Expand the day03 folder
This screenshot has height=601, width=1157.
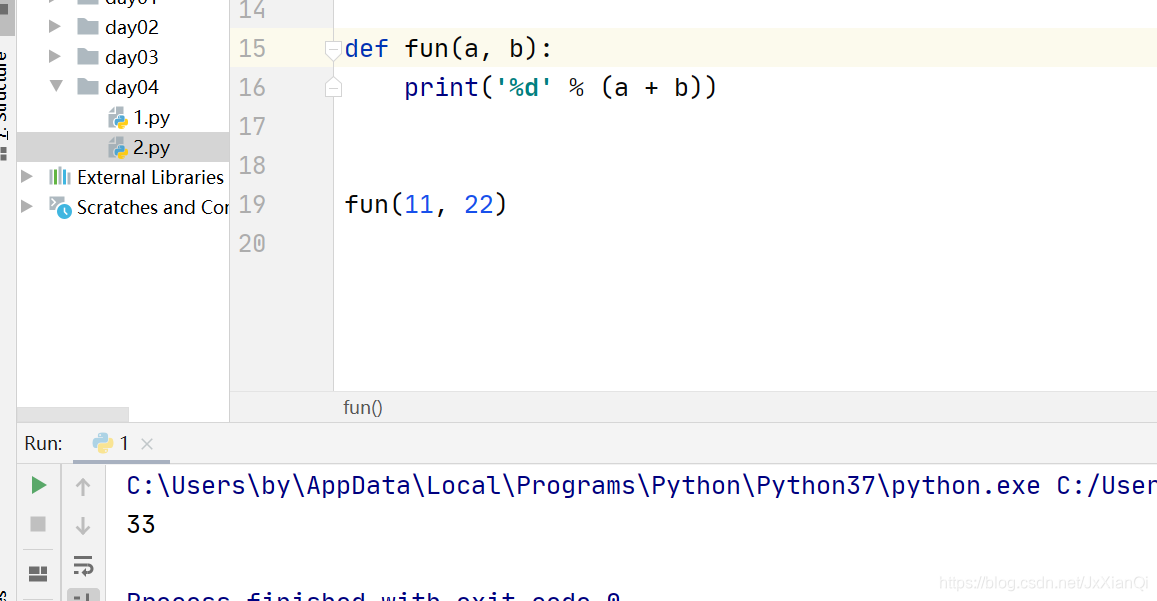55,56
